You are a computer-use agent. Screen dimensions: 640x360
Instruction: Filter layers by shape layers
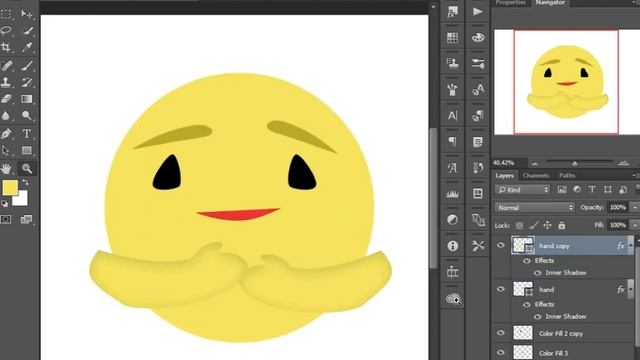click(607, 189)
